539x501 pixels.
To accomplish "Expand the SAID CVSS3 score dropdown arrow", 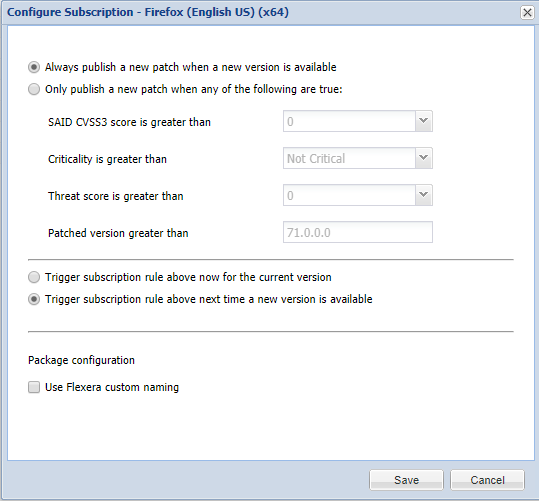I will 424,121.
